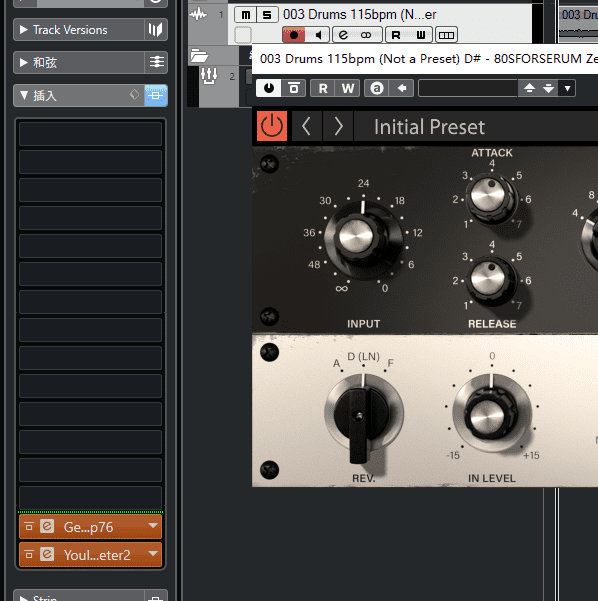Viewport: 598px width, 601px height.
Task: Click the first empty insert slot
Action: click(90, 134)
